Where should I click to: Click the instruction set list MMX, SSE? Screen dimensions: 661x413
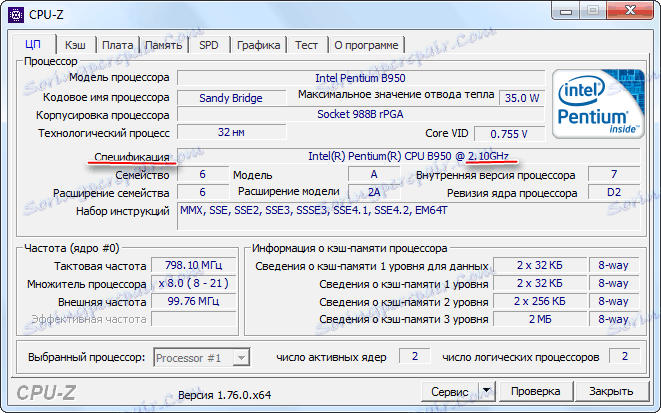408,216
